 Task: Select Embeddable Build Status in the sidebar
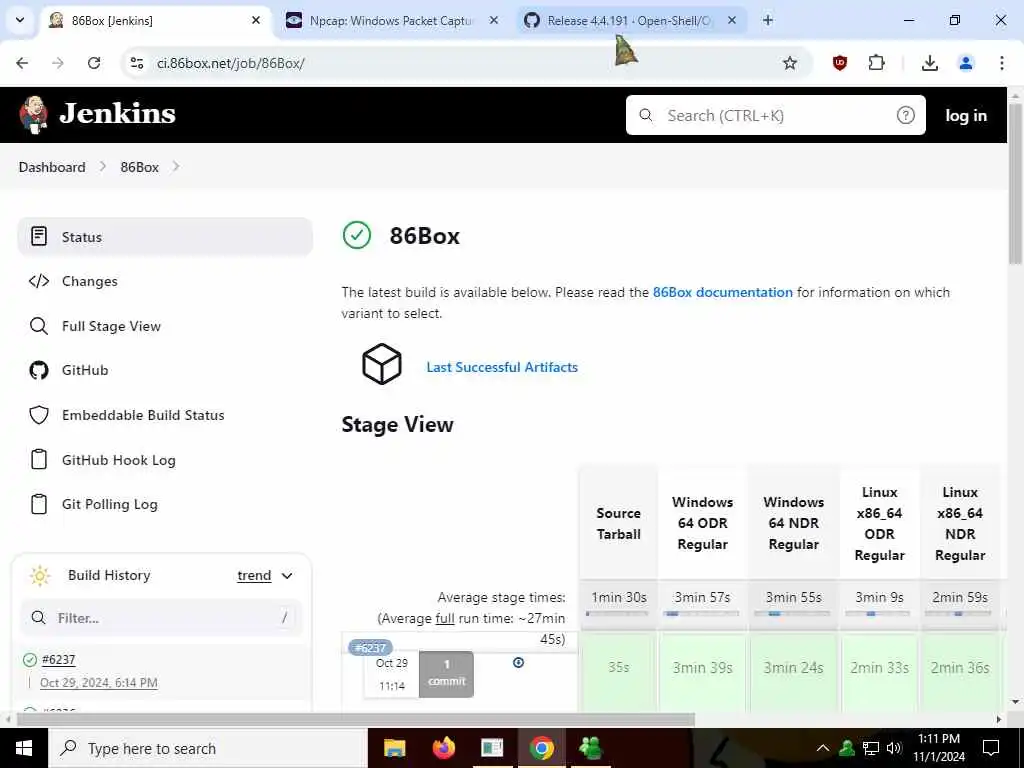click(165, 415)
